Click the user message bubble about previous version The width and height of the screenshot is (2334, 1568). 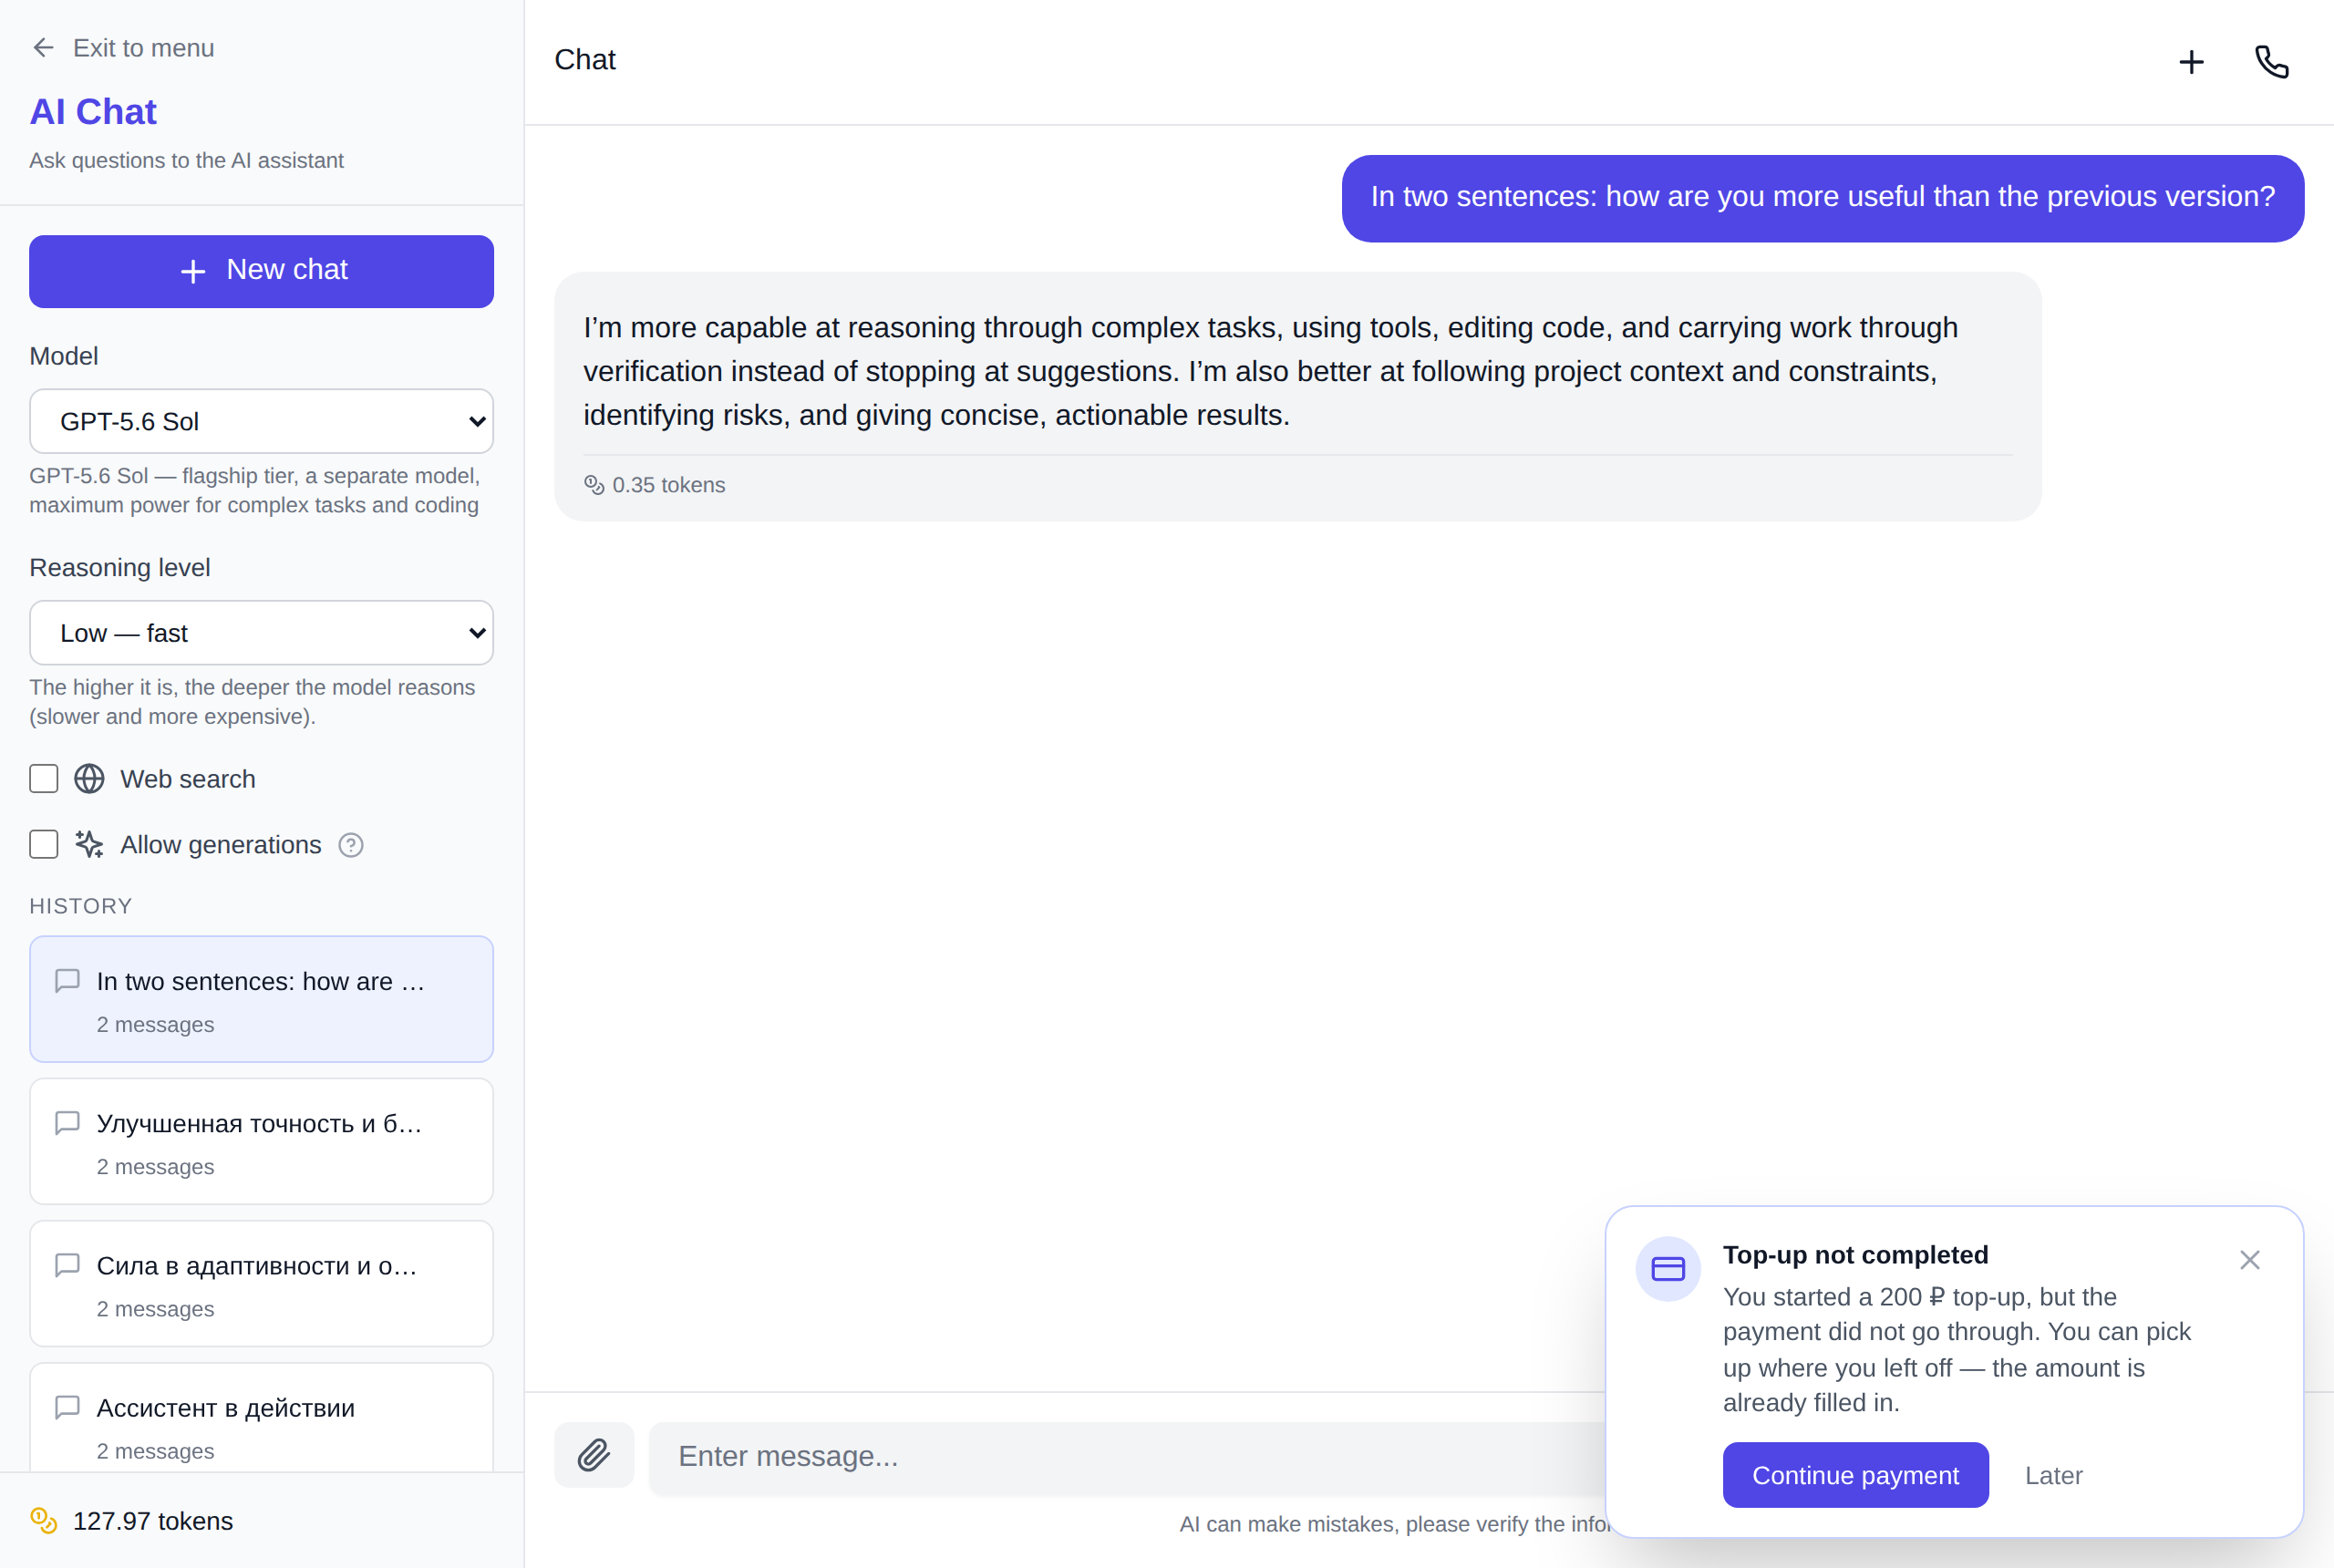[x=1823, y=198]
